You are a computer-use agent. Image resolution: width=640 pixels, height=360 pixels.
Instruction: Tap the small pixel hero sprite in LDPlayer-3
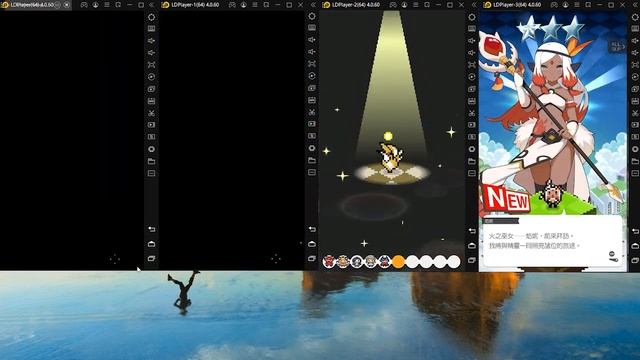coord(552,194)
